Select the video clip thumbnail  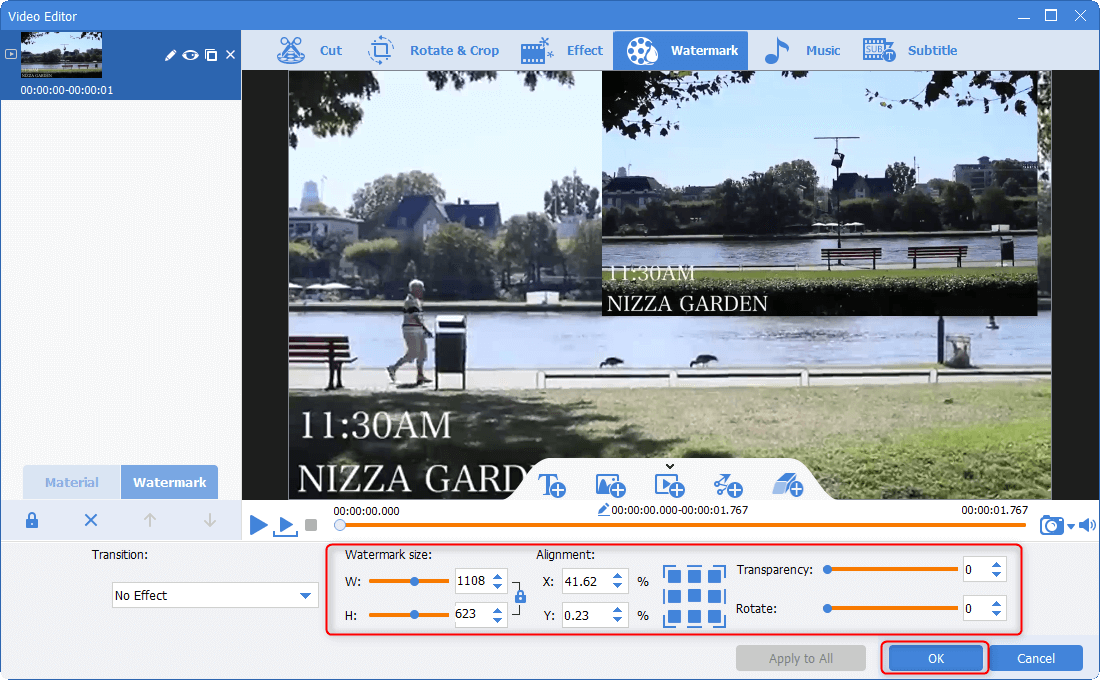[x=61, y=55]
